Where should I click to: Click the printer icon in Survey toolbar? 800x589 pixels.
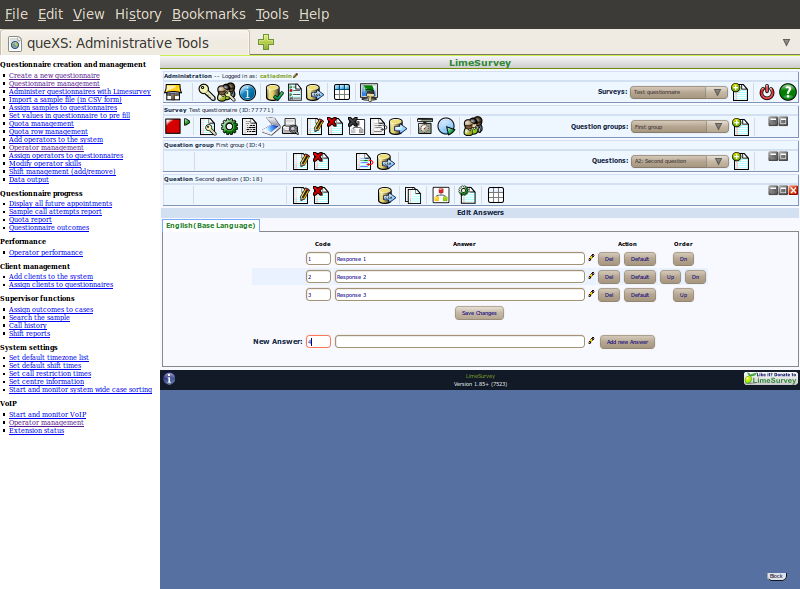(289, 126)
